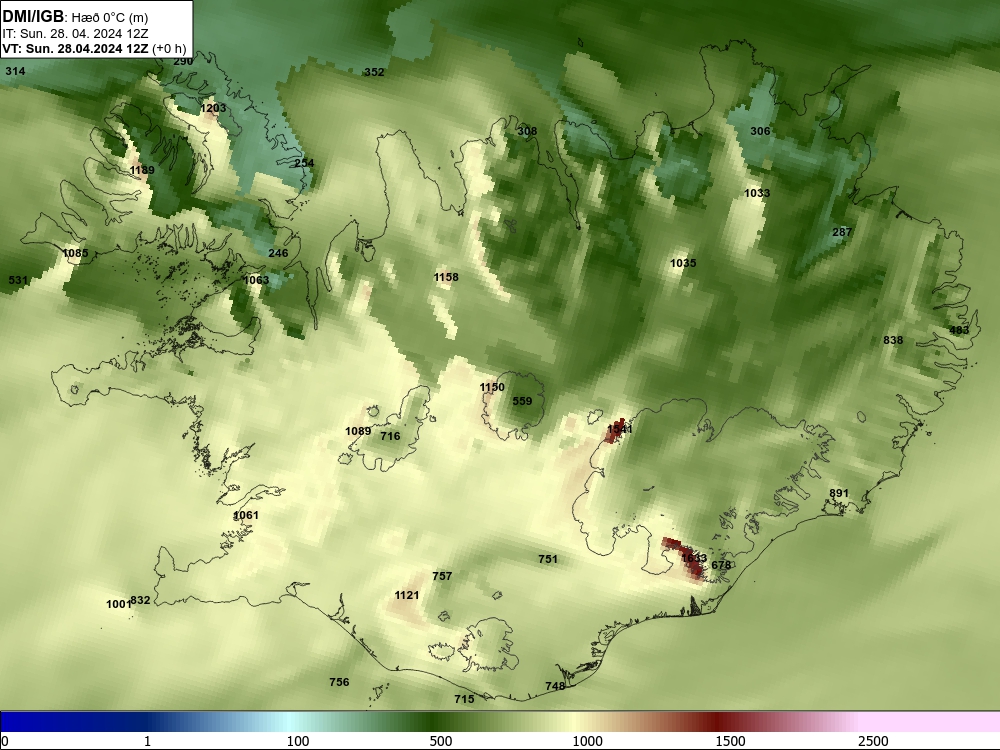Viewport: 1000px width, 750px height.
Task: Click the map value 1189
Action: coord(142,170)
